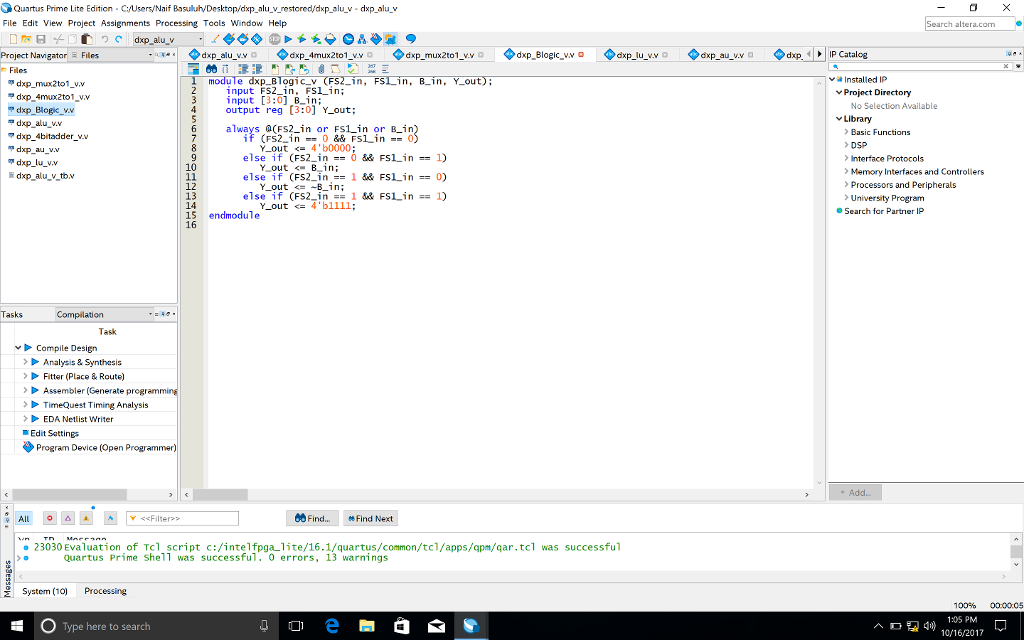1024x640 pixels.
Task: Open the Assignments menu
Action: click(x=125, y=23)
